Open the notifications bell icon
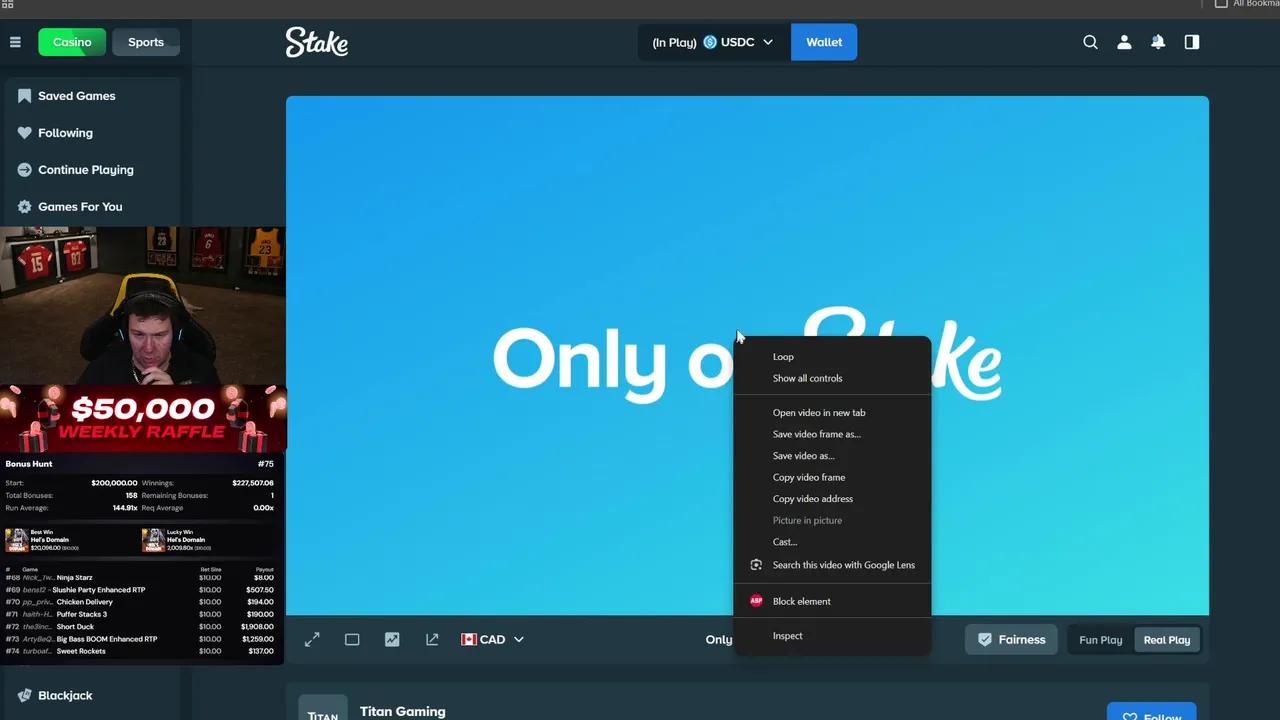 pyautogui.click(x=1158, y=42)
